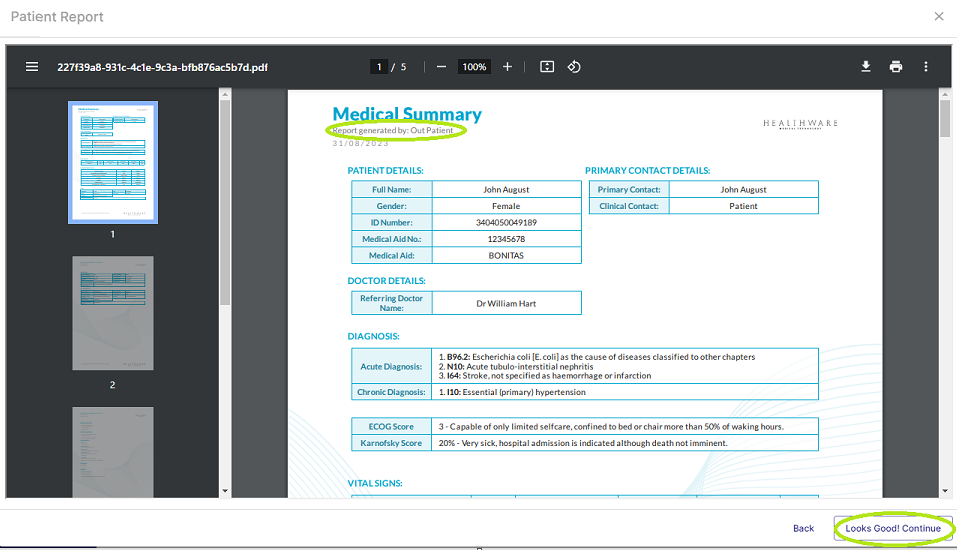Viewport: 957px width, 550px height.
Task: Click the thumbnail panel scrollbar
Action: click(225, 200)
